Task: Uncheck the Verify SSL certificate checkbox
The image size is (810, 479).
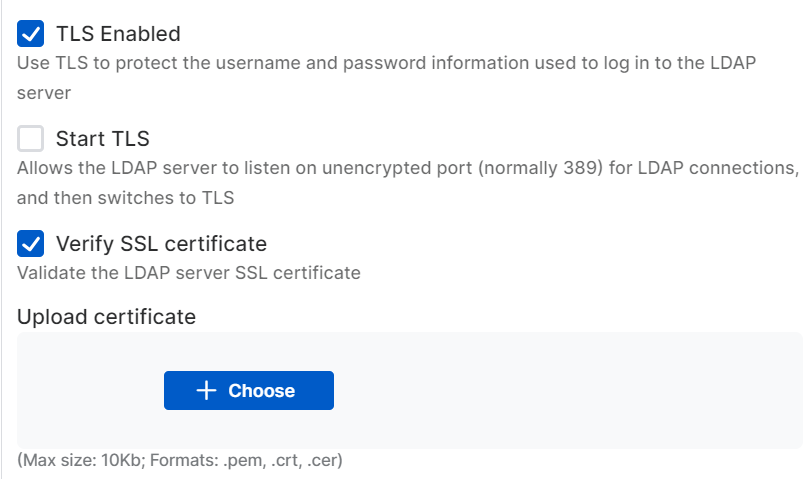Action: pos(31,243)
